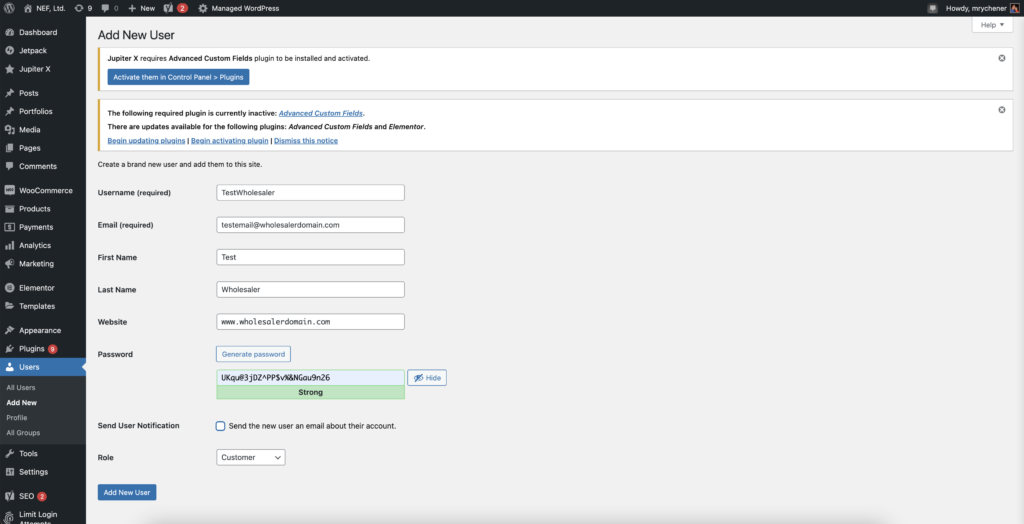Dismiss the inactive plugin notice with X
The height and width of the screenshot is (524, 1024).
(1002, 110)
